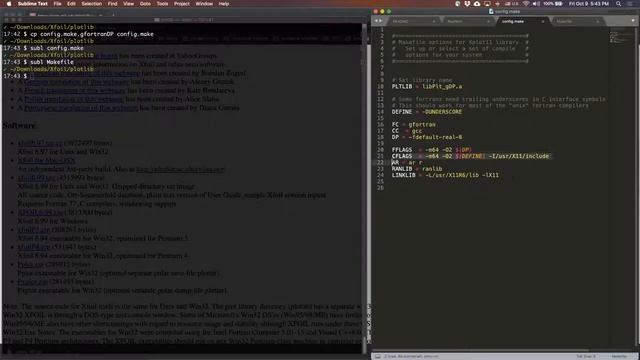Screen dimensions: 640x360
Task: Click -I/usr/X11/include on CFLAGS line
Action: [519, 156]
